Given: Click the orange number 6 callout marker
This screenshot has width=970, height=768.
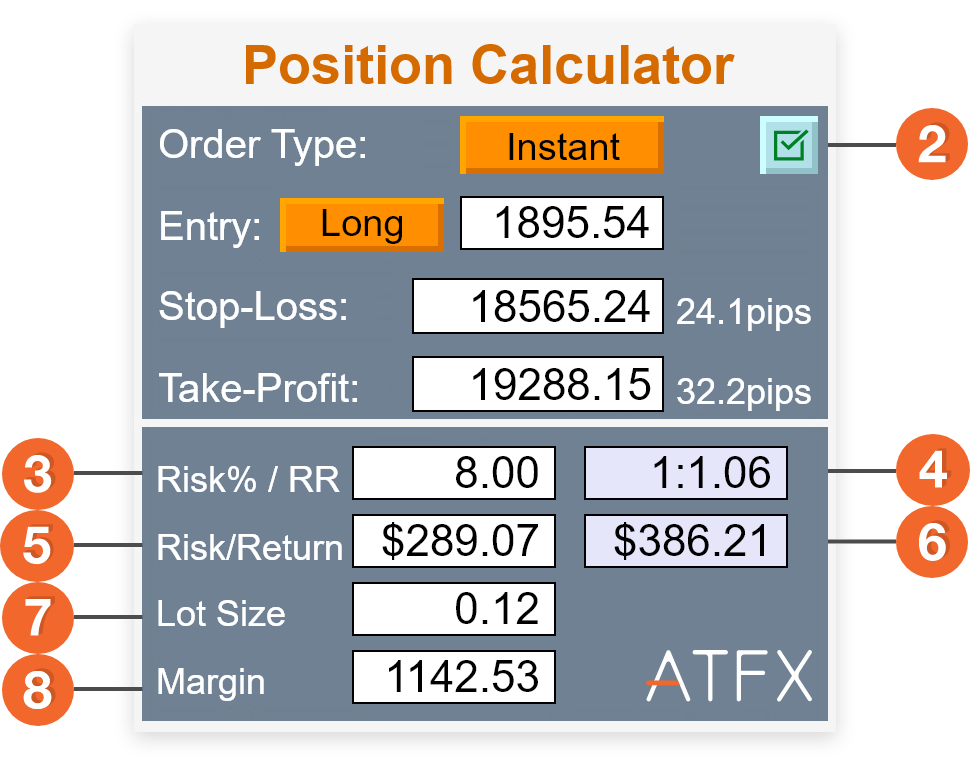Looking at the screenshot, I should click(x=932, y=542).
